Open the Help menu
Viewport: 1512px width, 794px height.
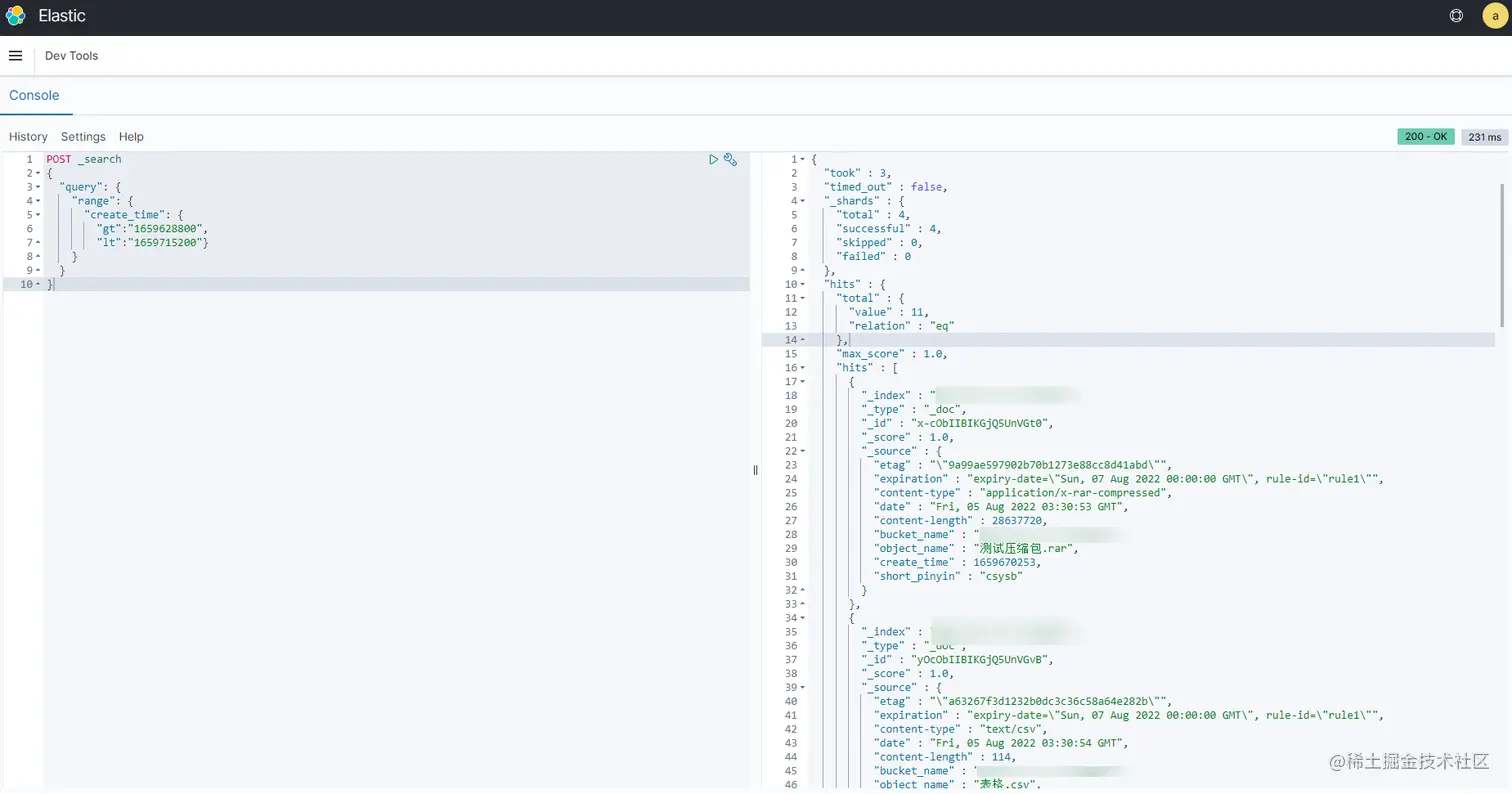pyautogui.click(x=131, y=137)
